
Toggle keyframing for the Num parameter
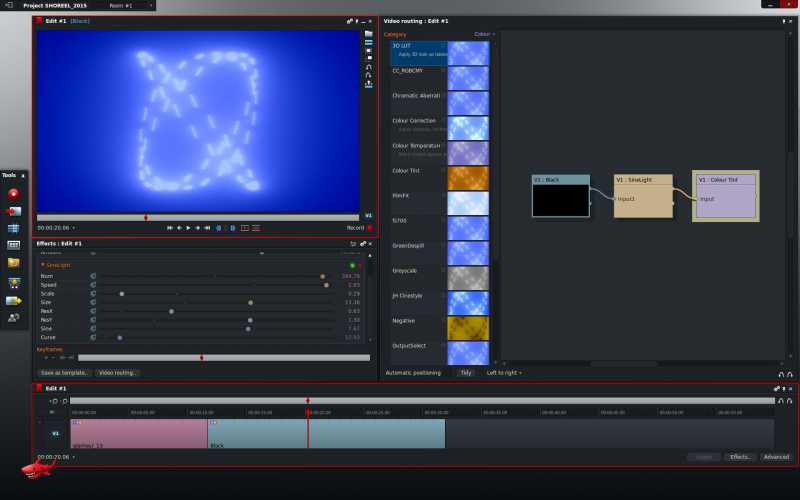coord(93,276)
